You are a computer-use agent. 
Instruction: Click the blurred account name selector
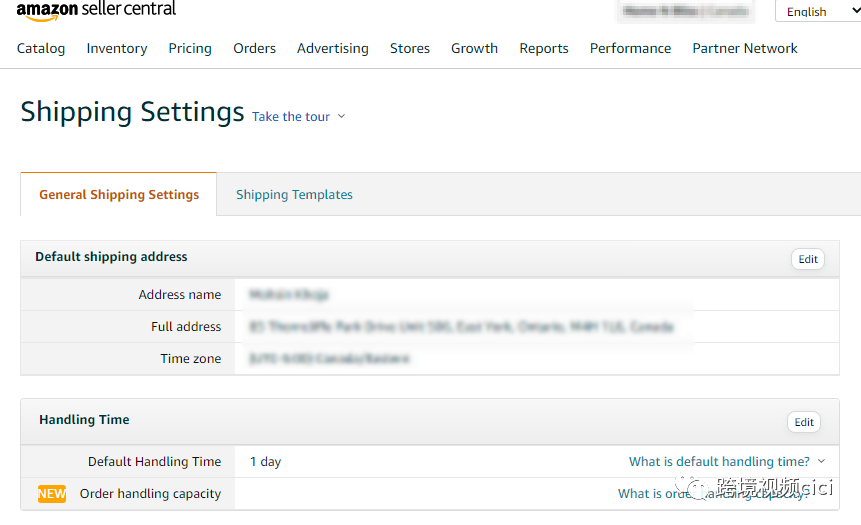[686, 11]
